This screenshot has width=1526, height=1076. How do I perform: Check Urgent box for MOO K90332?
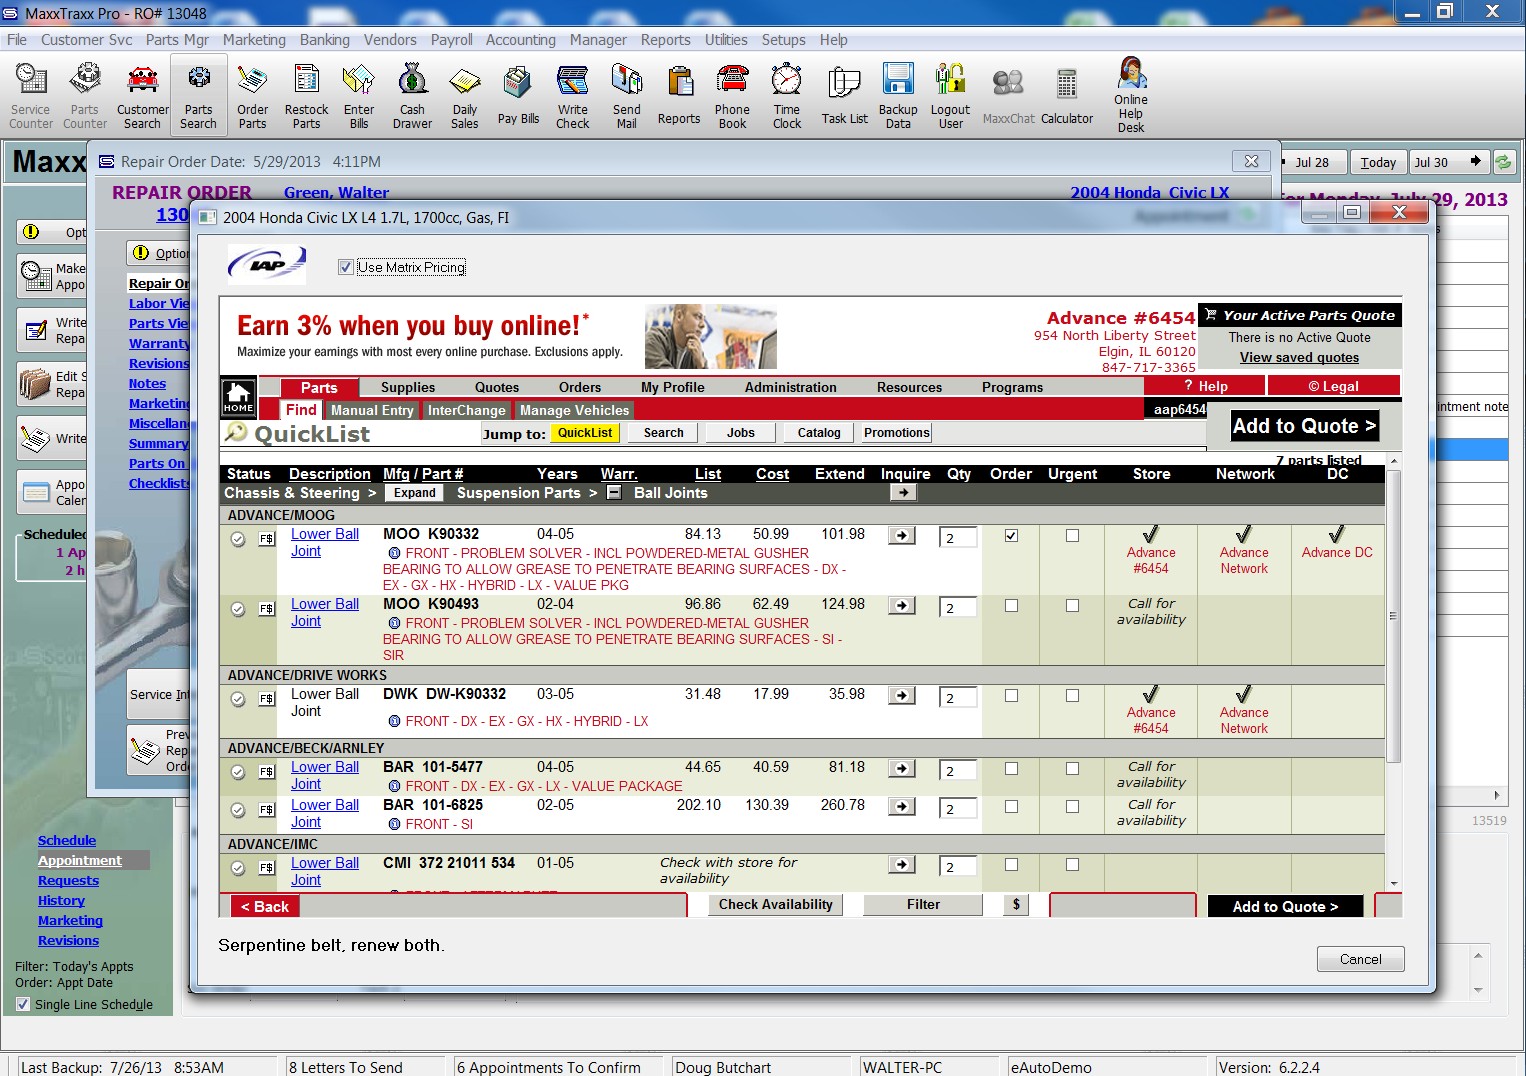(x=1072, y=536)
